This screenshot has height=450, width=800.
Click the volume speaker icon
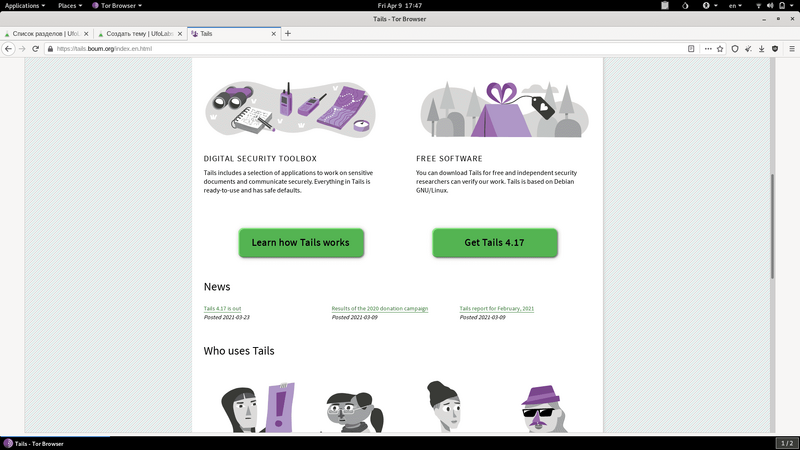click(770, 5)
